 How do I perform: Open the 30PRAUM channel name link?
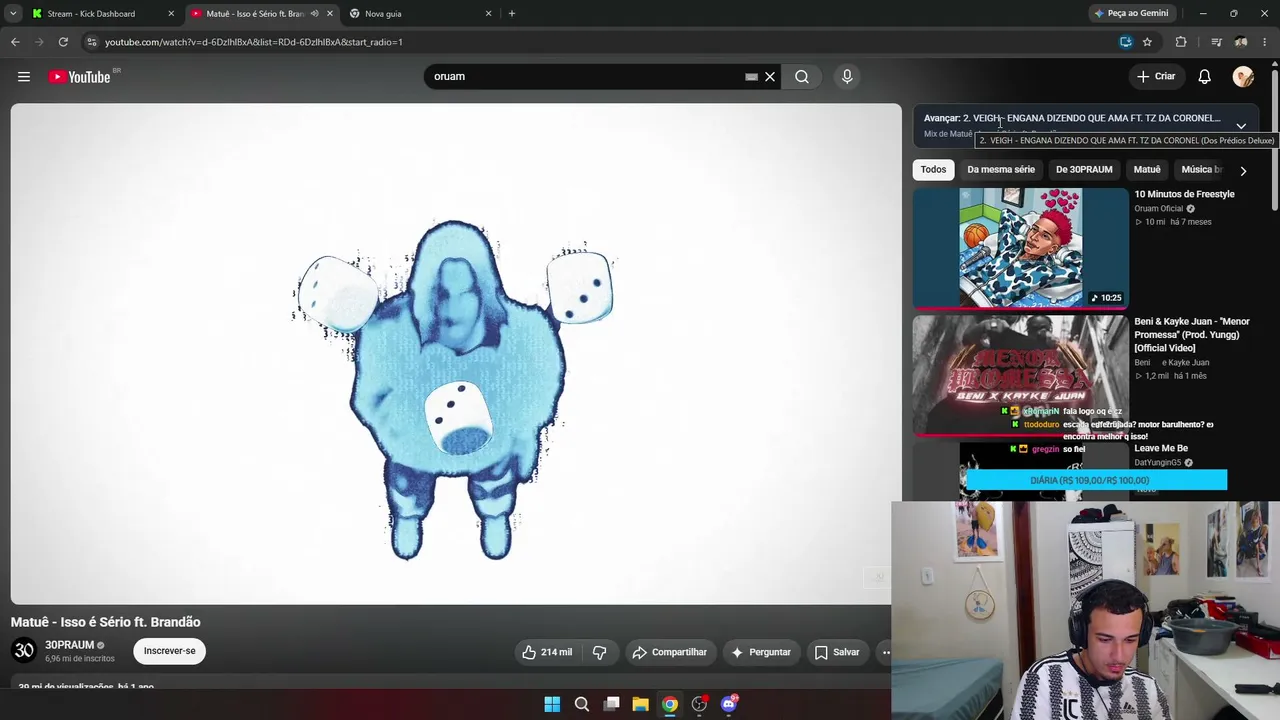69,645
